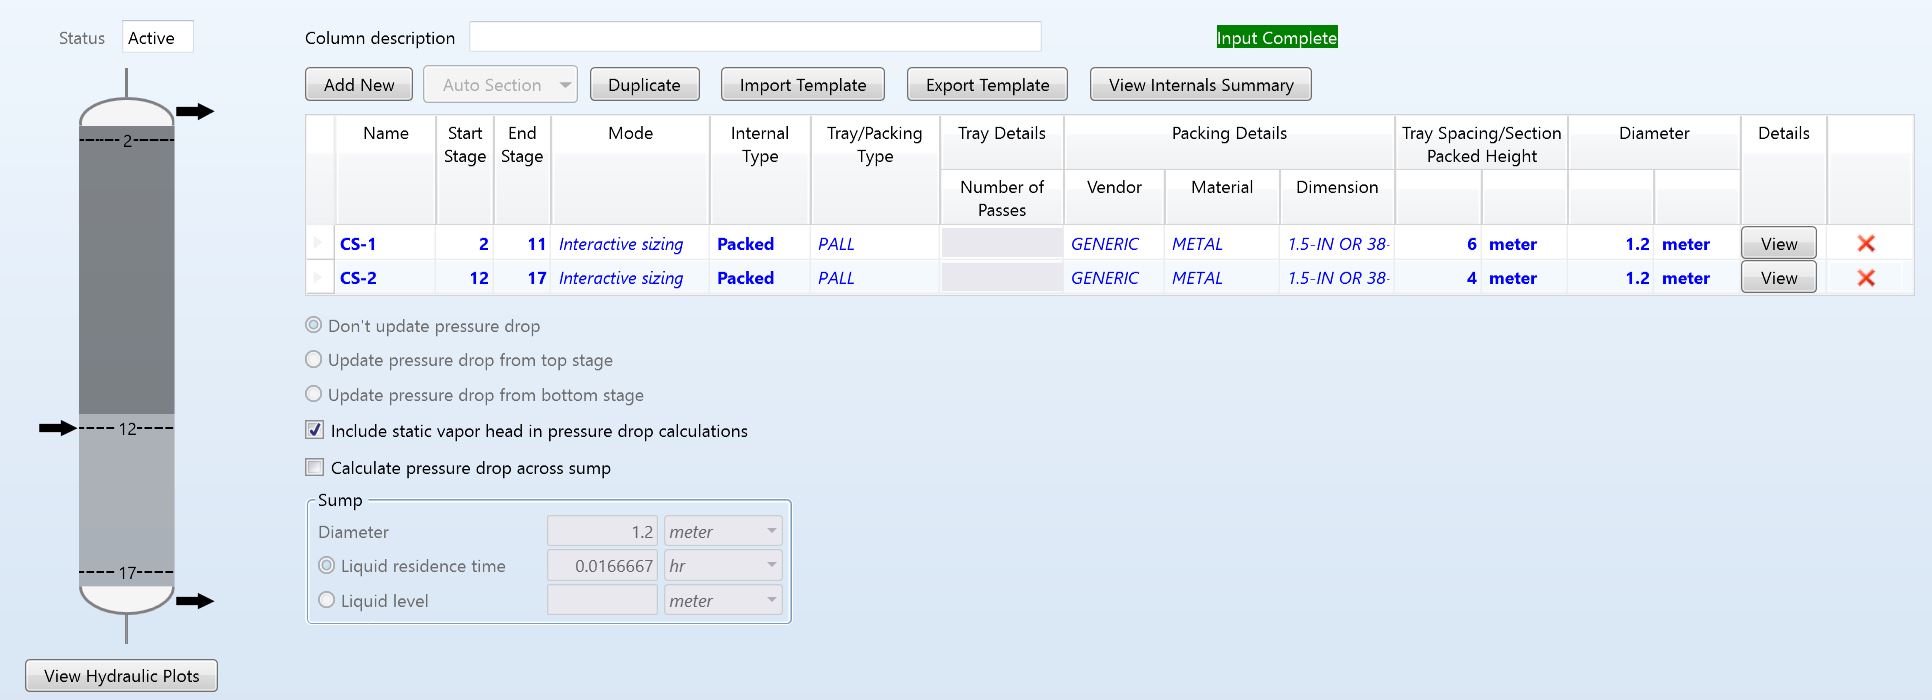Click the feed arrow at stage 12
The width and height of the screenshot is (1932, 700).
coord(57,428)
